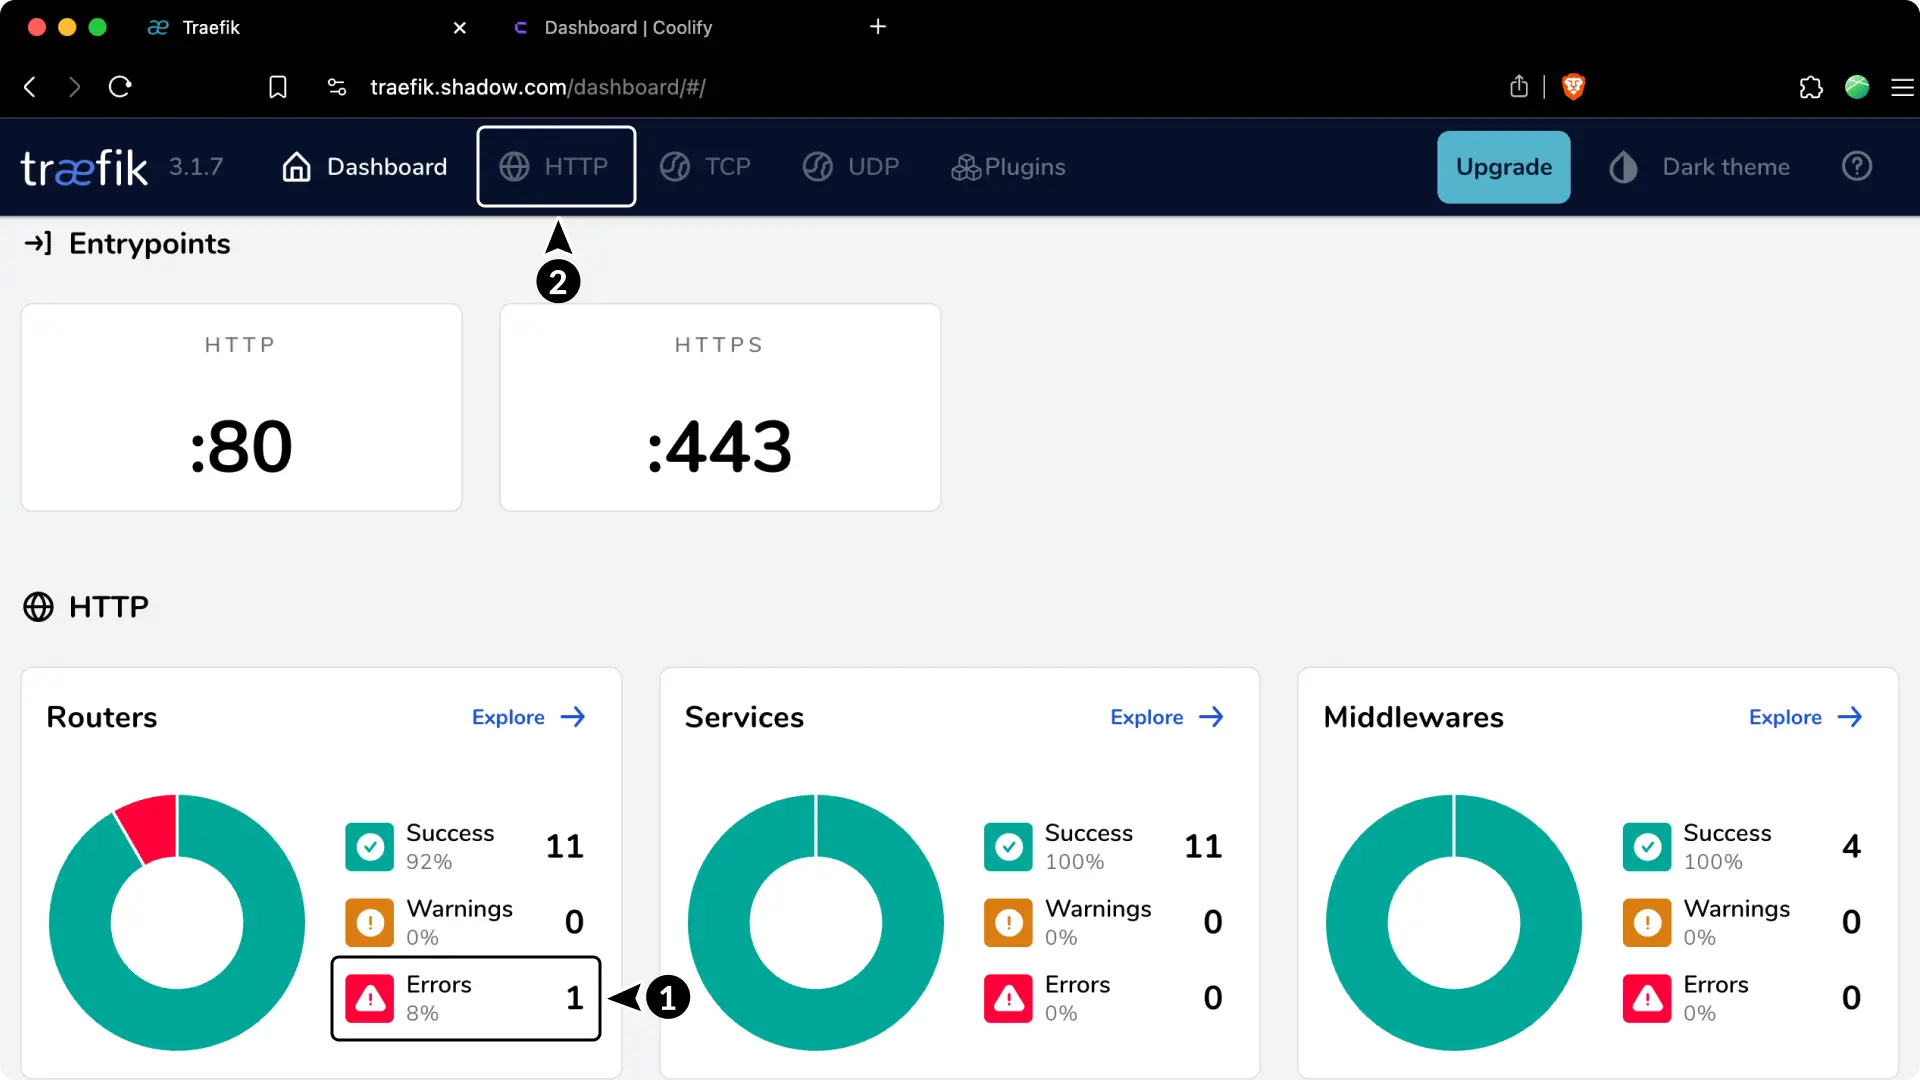Click the Services Success check icon
This screenshot has width=1920, height=1080.
[x=1008, y=847]
